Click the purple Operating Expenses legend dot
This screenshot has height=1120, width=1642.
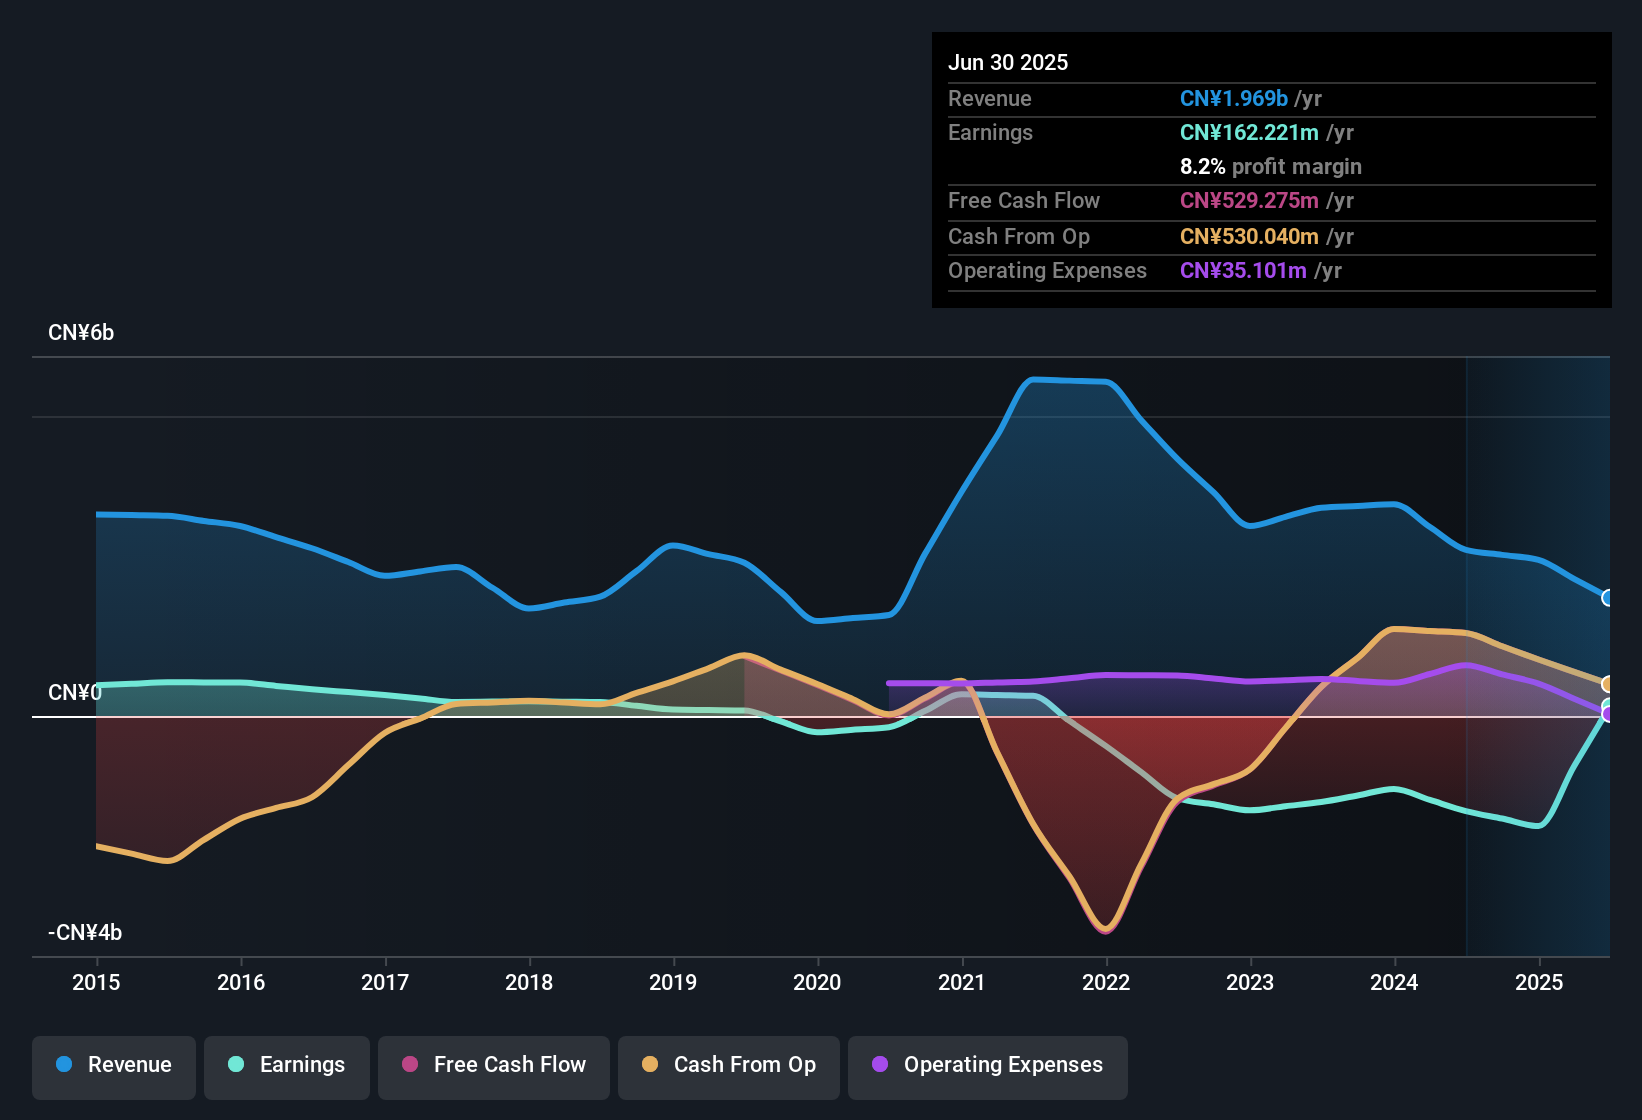click(880, 1065)
